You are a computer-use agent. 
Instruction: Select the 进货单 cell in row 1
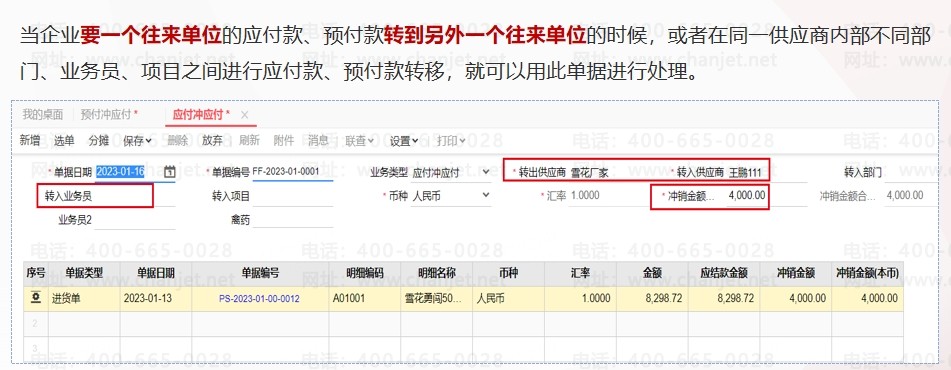(84, 298)
